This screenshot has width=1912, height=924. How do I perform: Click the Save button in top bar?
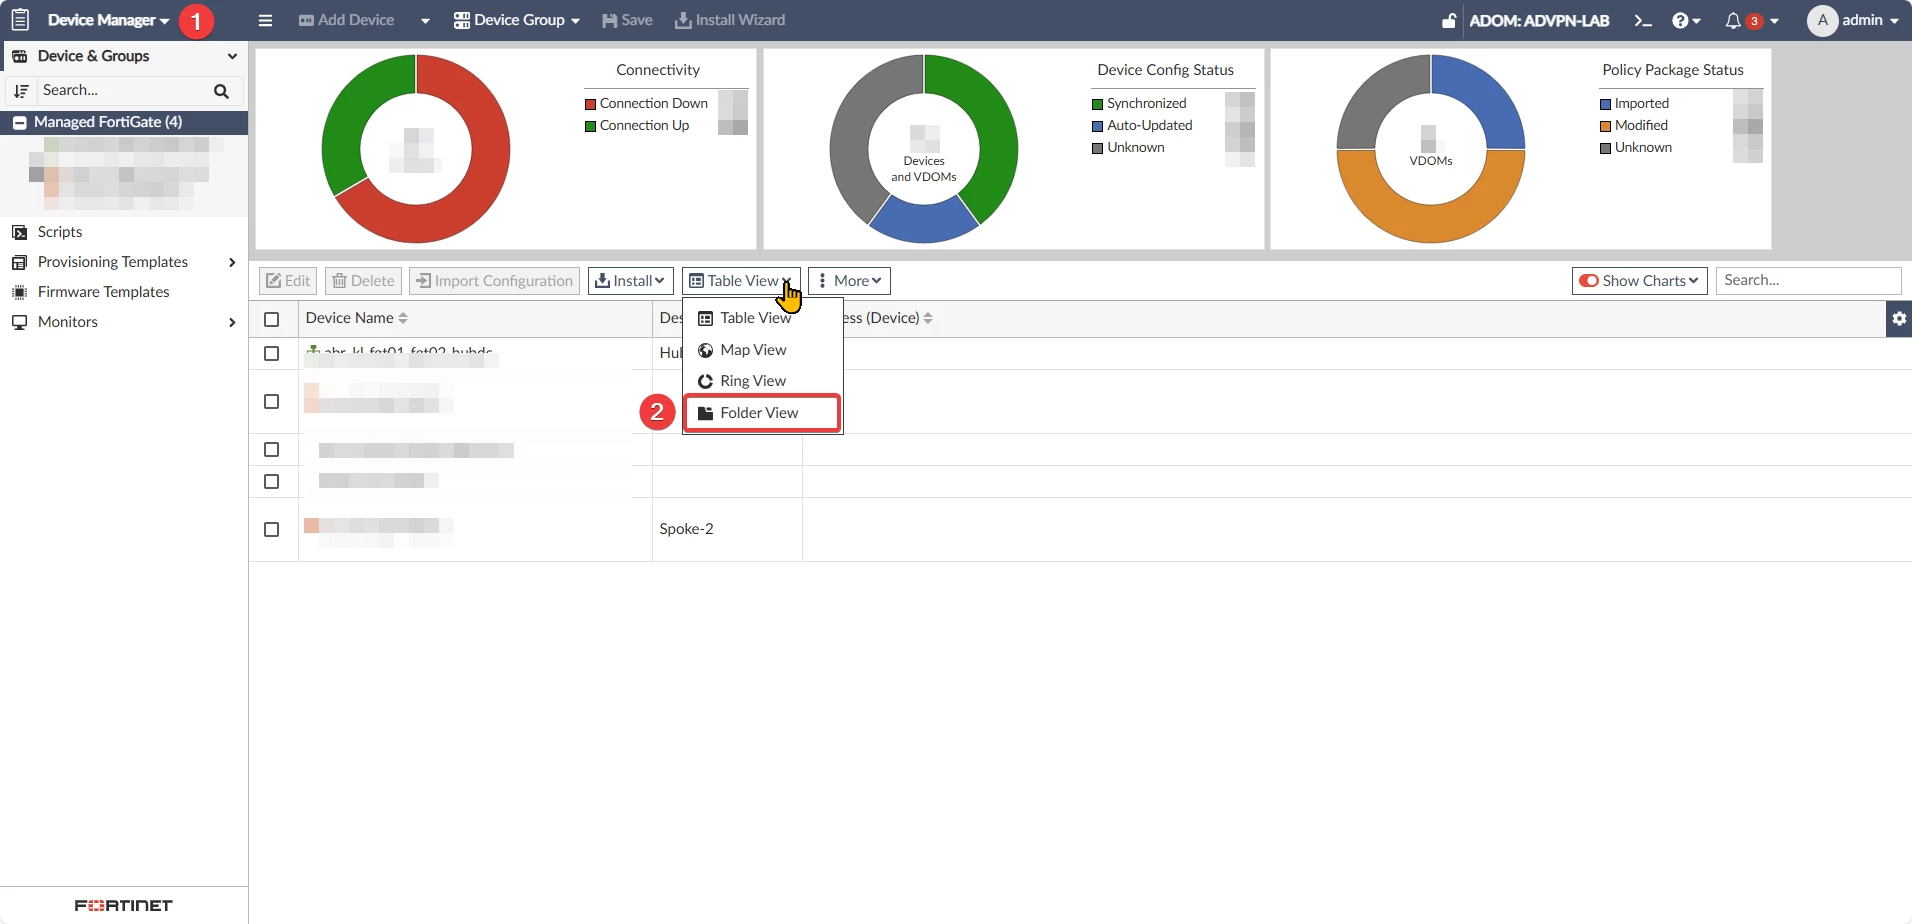point(627,20)
